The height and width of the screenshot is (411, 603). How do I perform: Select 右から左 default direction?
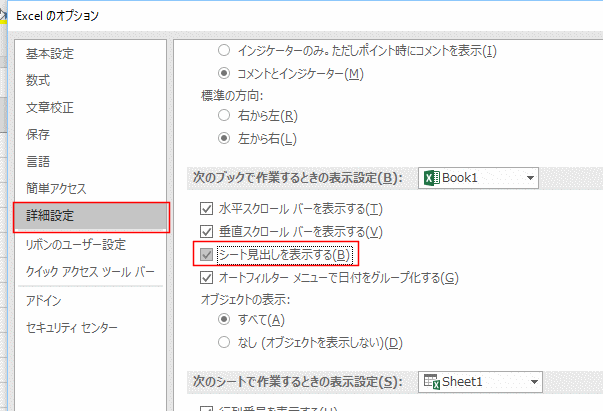pos(224,115)
